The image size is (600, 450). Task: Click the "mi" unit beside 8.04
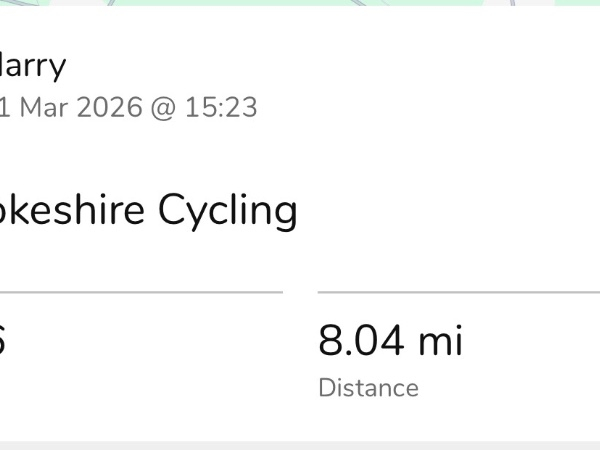pos(441,340)
